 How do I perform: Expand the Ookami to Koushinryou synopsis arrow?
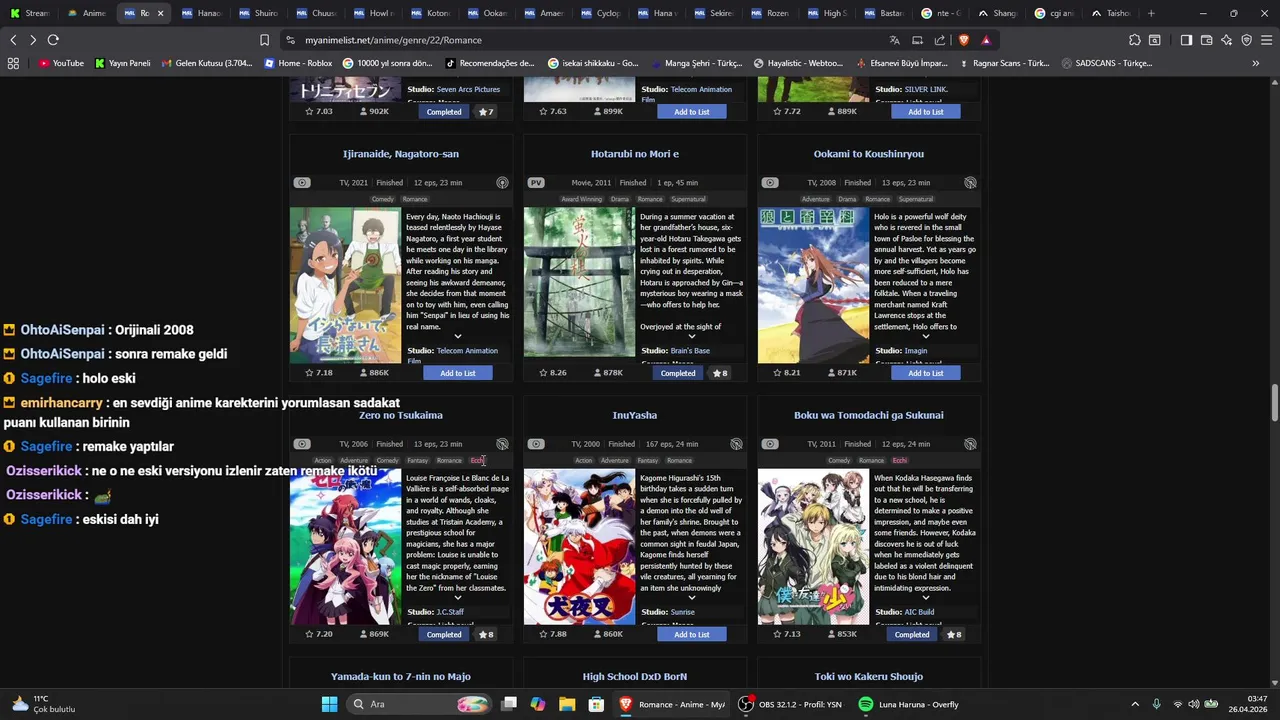click(926, 336)
